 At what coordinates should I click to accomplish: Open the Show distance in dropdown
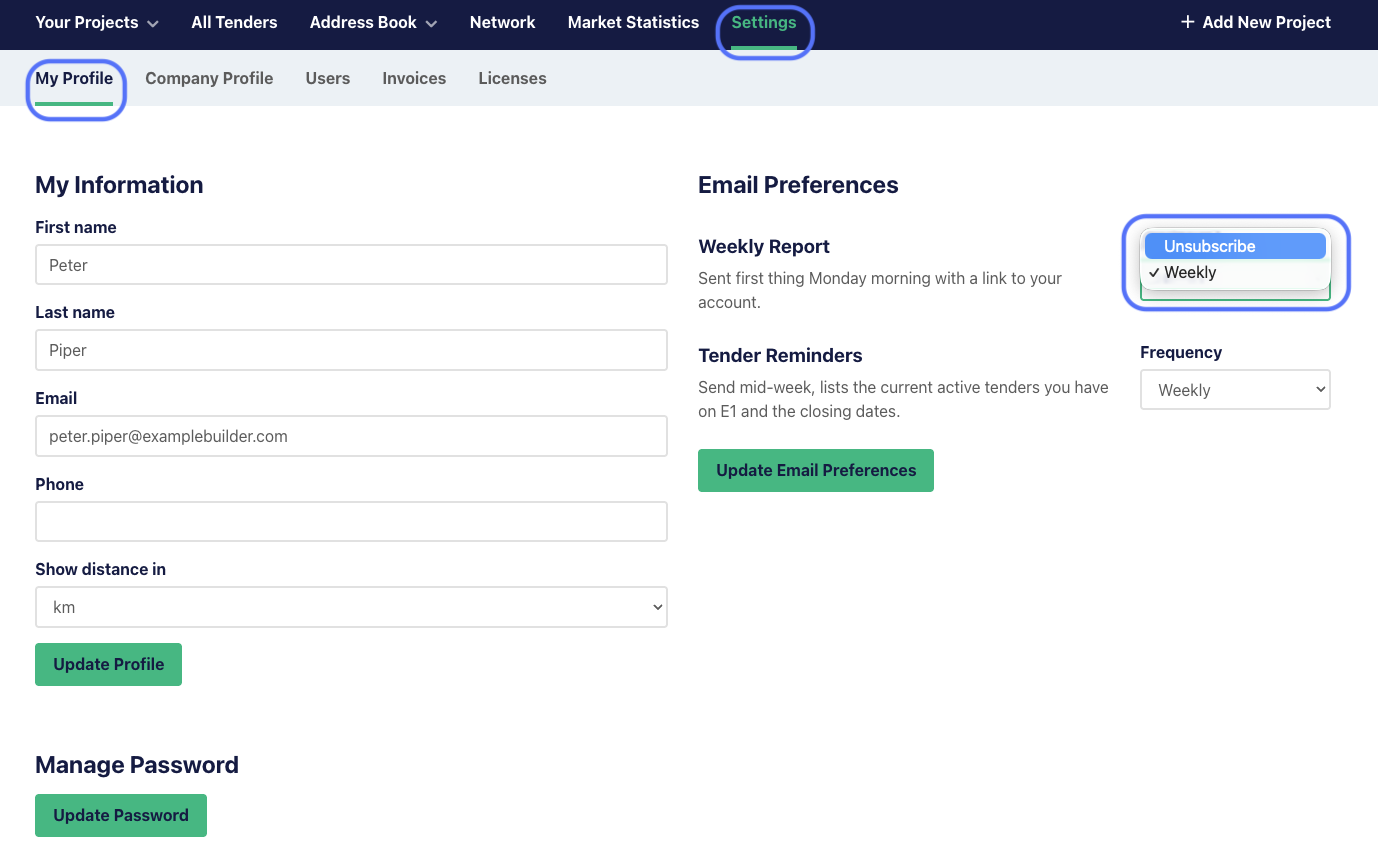click(x=351, y=607)
